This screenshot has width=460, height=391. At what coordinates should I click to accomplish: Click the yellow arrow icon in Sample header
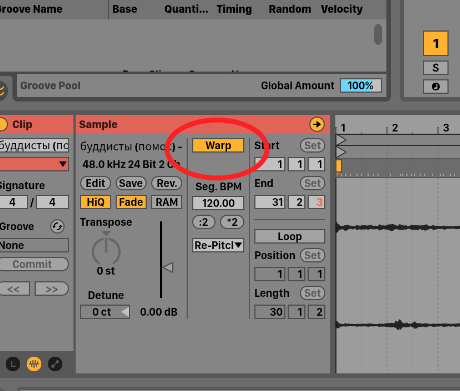(316, 124)
